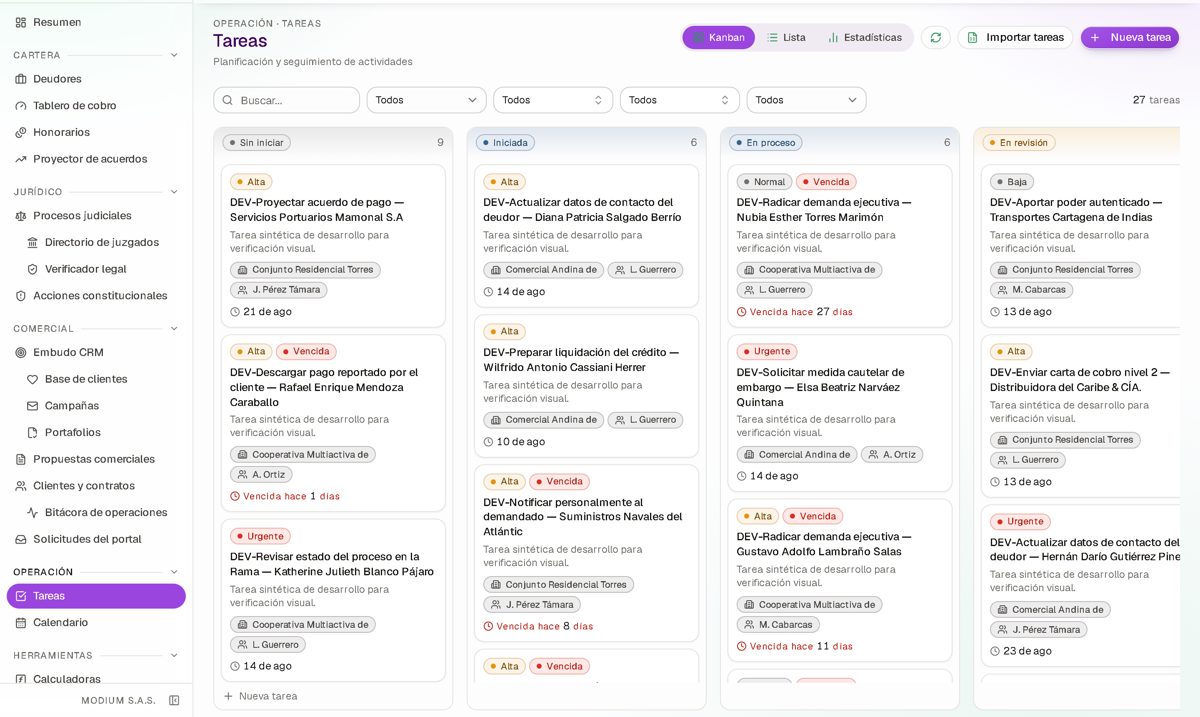The height and width of the screenshot is (717, 1200).
Task: Open the first Todos filter dropdown
Action: tap(426, 100)
